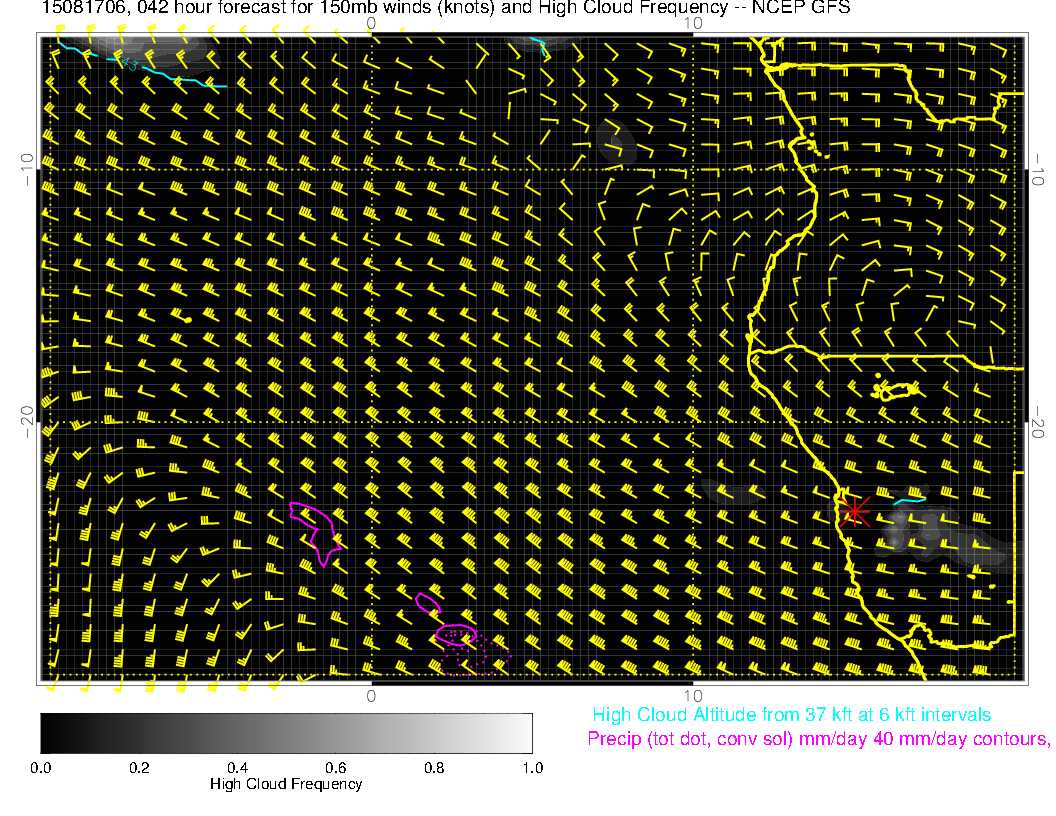
Task: Click the magenta Precip legend text
Action: click(x=818, y=739)
